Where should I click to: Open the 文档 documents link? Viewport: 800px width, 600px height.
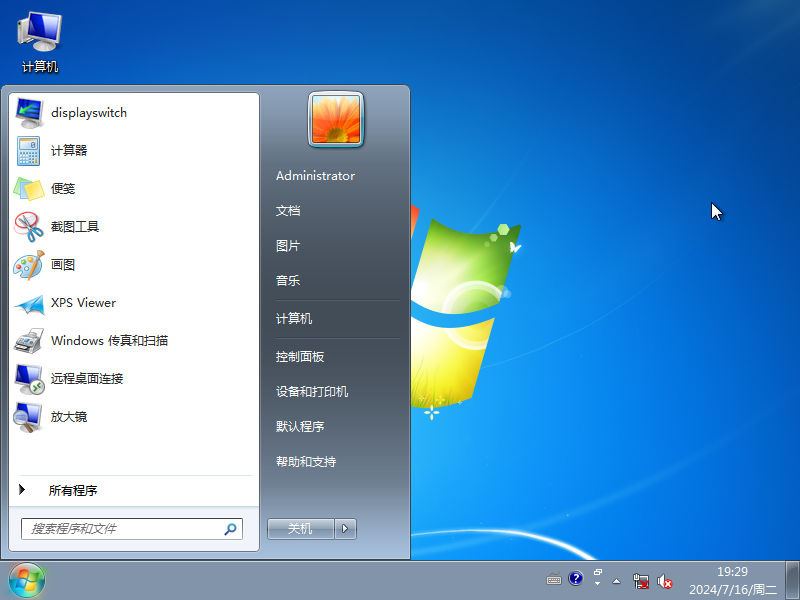287,211
